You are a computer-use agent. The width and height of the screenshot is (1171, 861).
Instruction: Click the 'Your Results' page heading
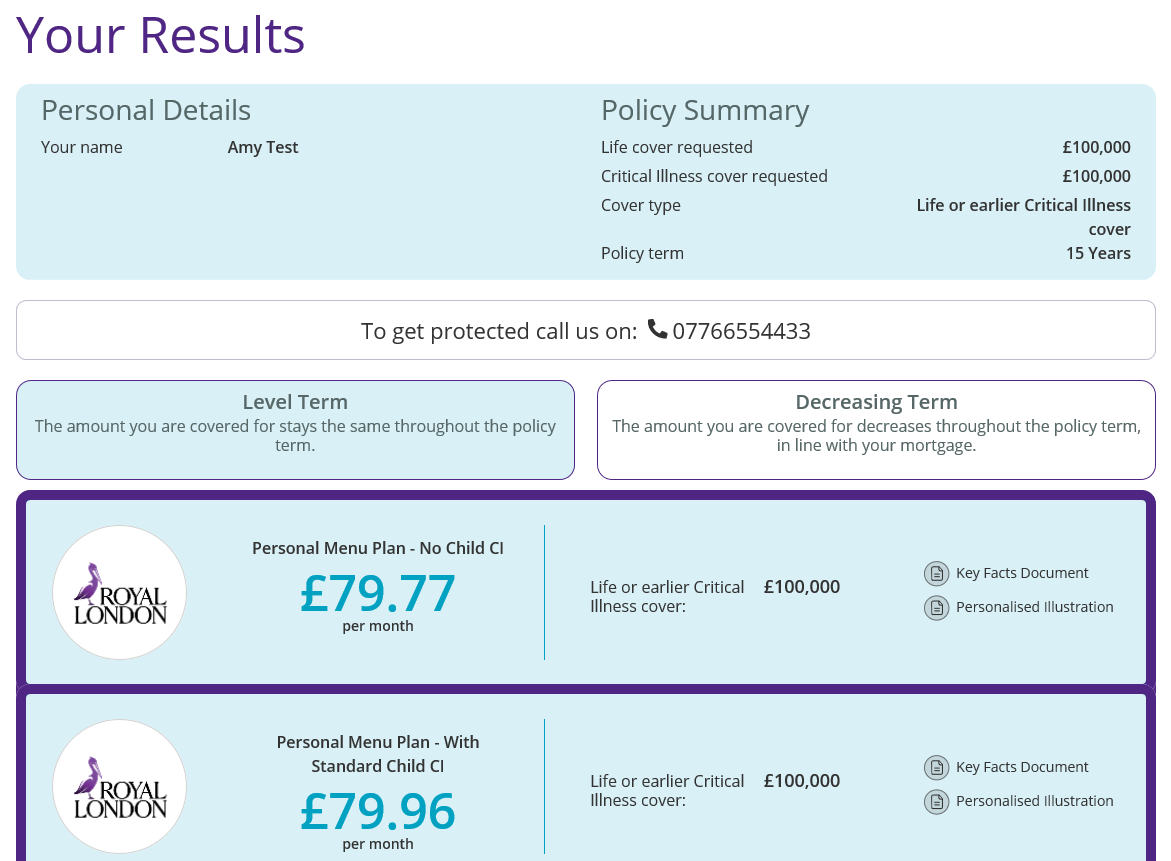(x=161, y=34)
